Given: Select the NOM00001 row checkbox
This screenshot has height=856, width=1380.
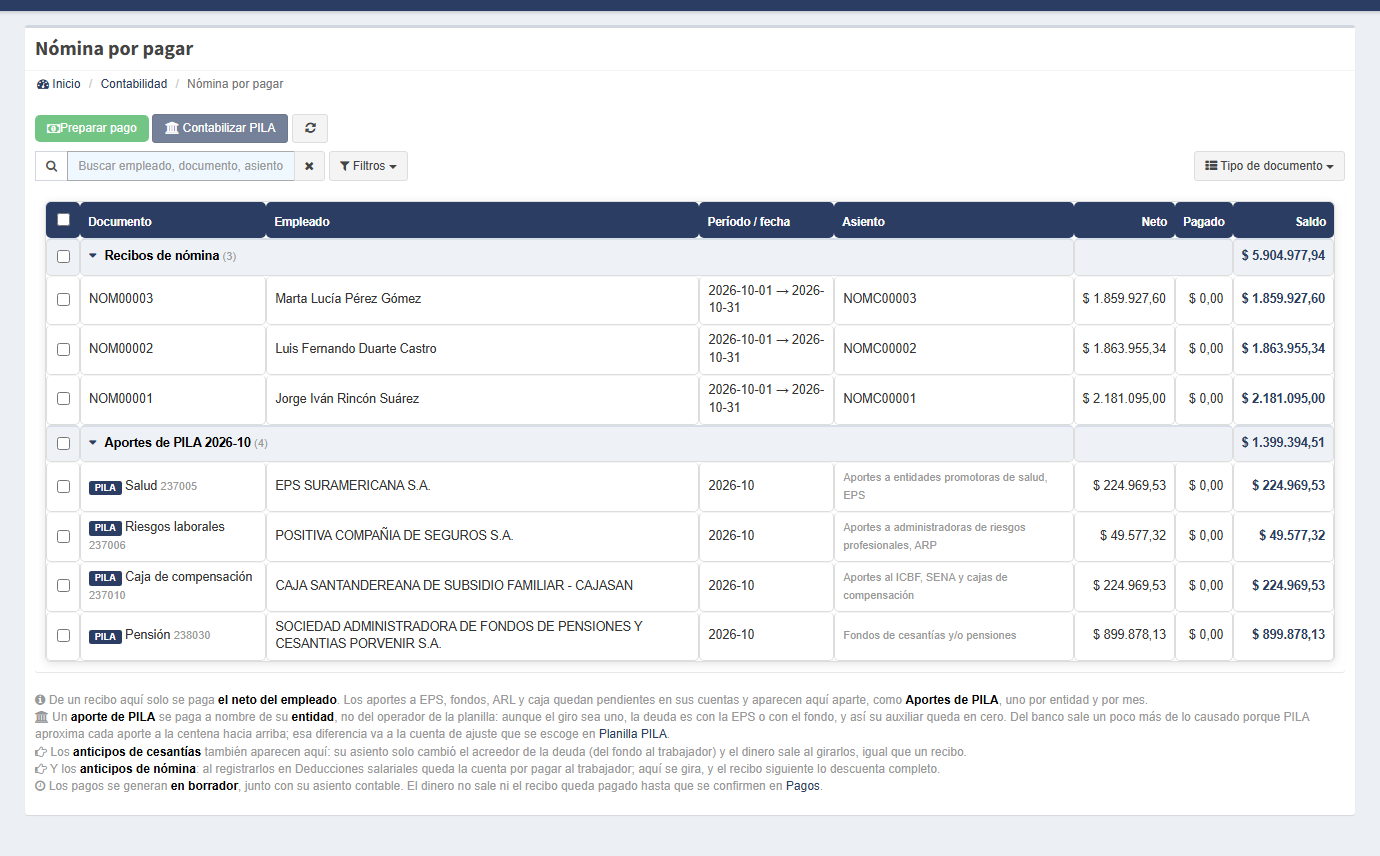Looking at the screenshot, I should tap(64, 399).
